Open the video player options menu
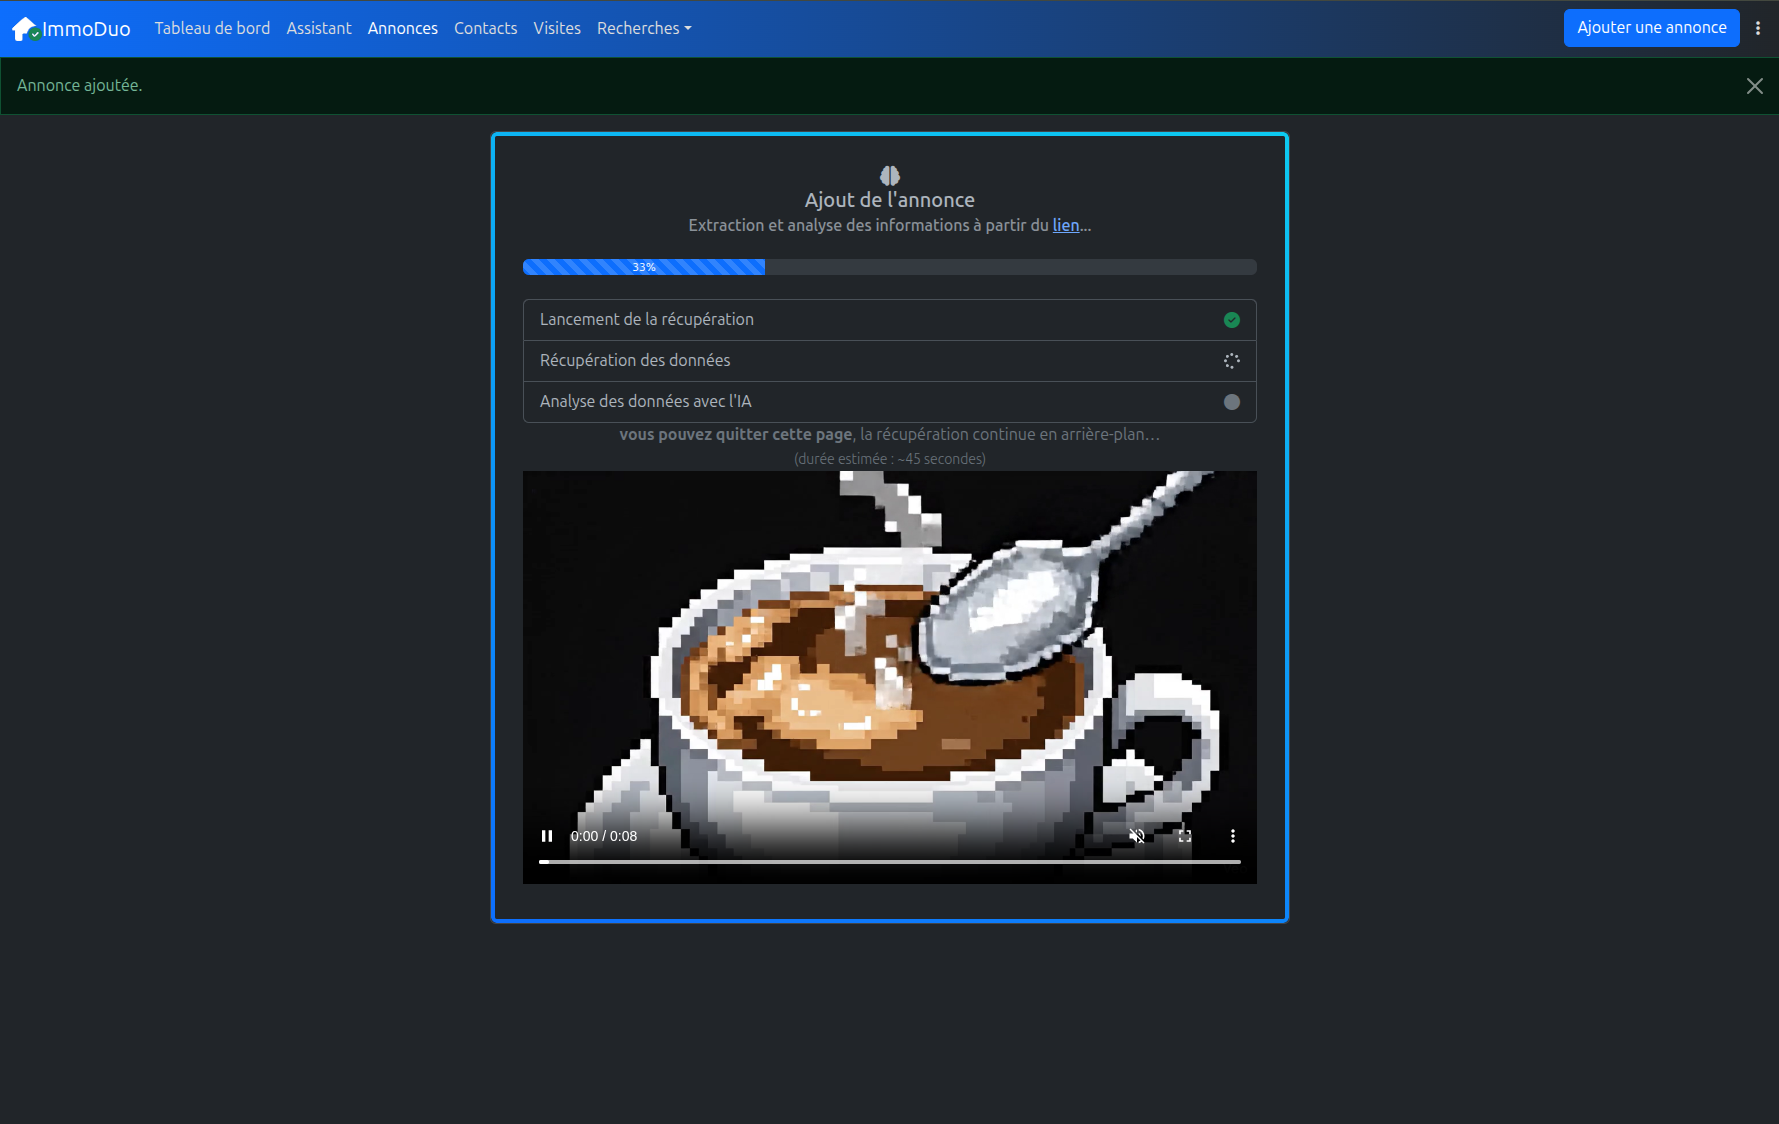This screenshot has height=1124, width=1779. coord(1233,836)
